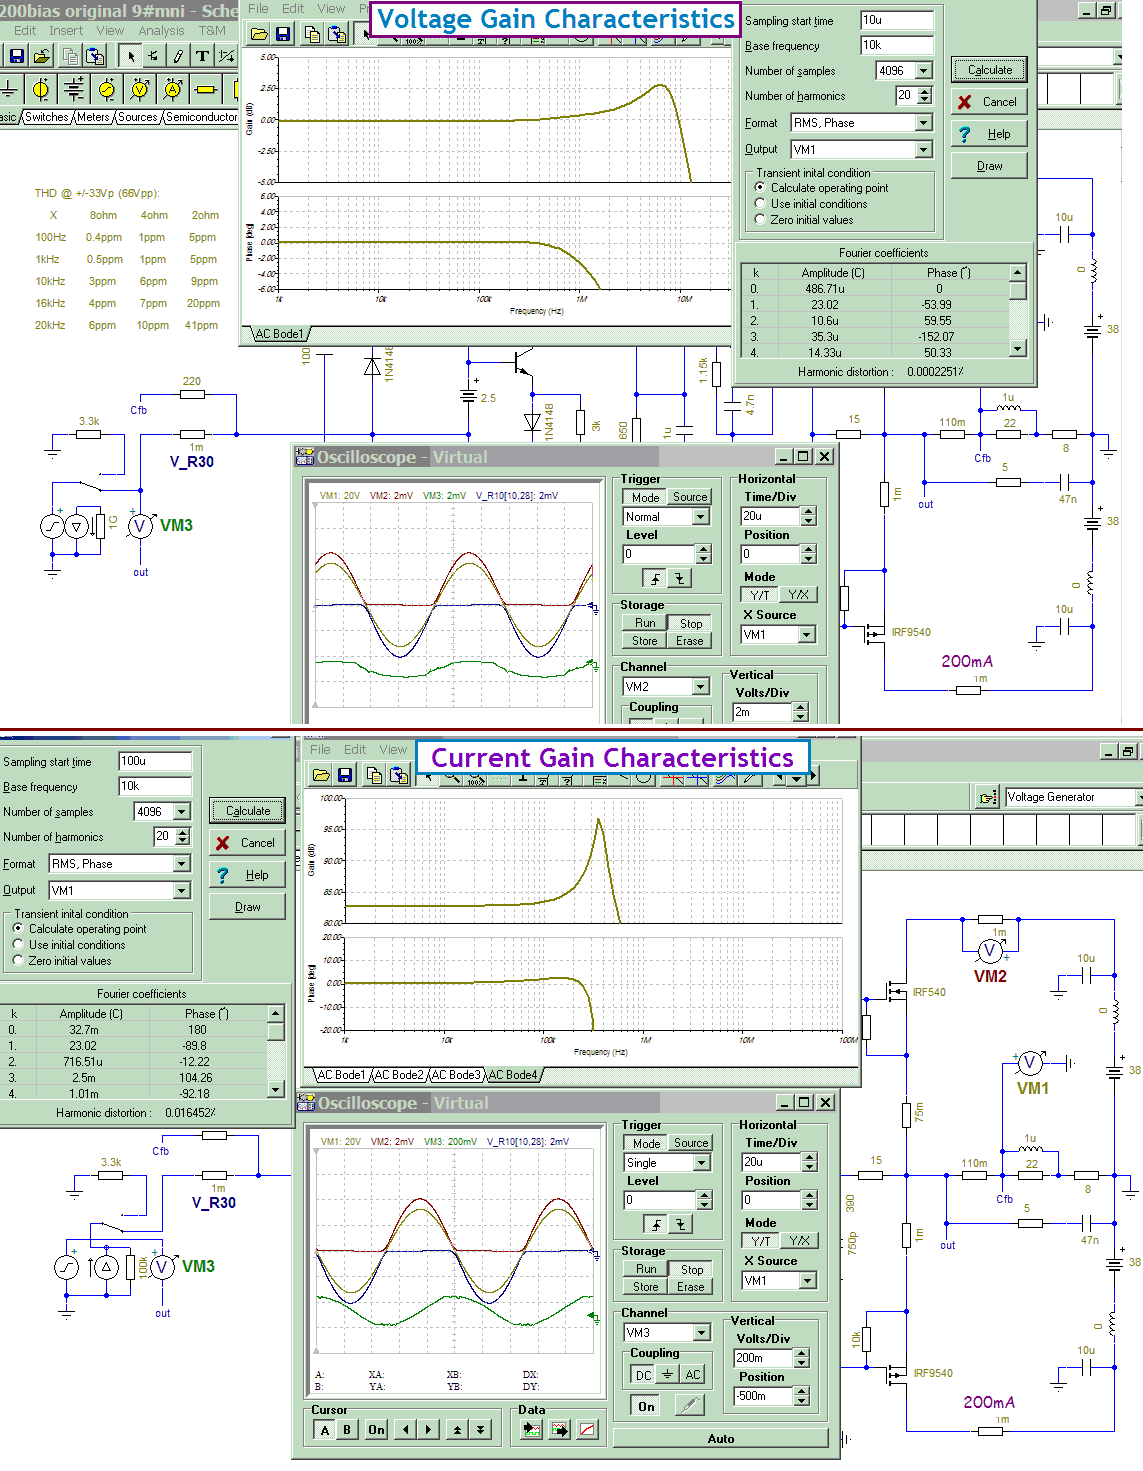The width and height of the screenshot is (1143, 1471).
Task: Click Base frequency field in upper dialog
Action: (x=897, y=45)
